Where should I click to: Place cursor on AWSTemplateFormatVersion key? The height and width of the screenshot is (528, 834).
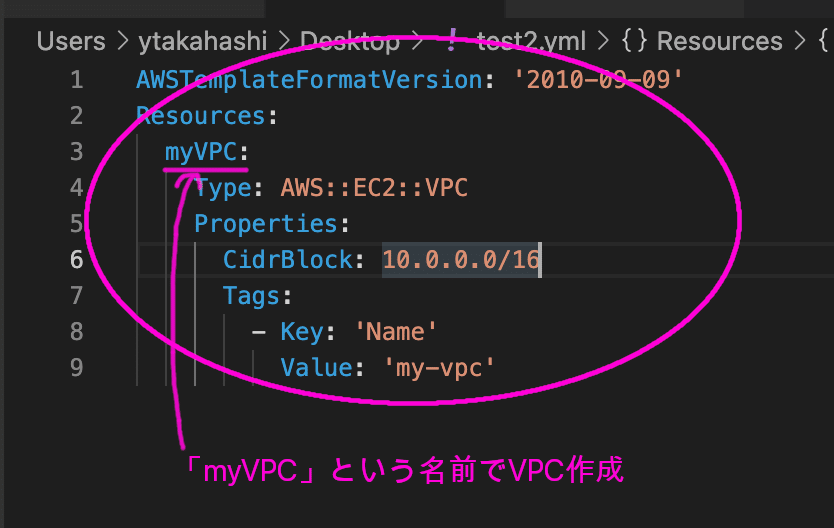click(309, 80)
